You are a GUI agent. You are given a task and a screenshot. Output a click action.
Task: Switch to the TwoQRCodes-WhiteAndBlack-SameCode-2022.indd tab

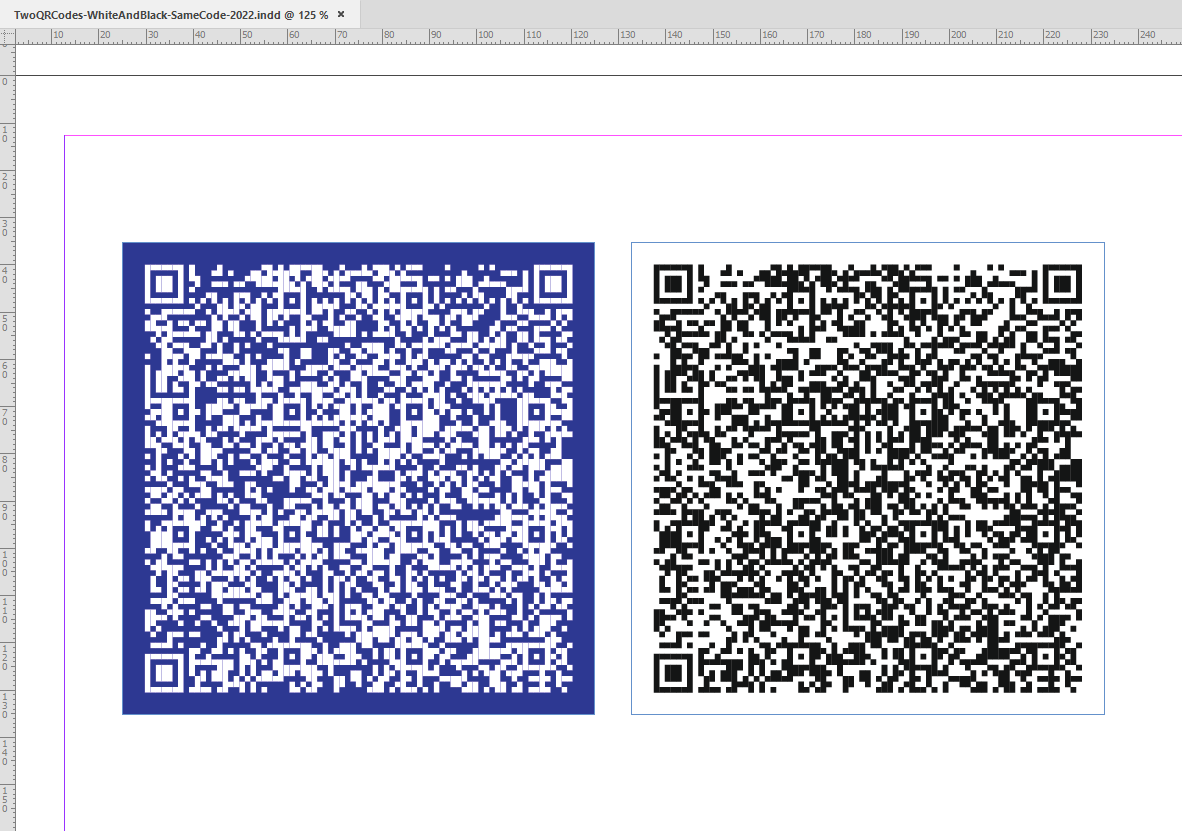160,15
